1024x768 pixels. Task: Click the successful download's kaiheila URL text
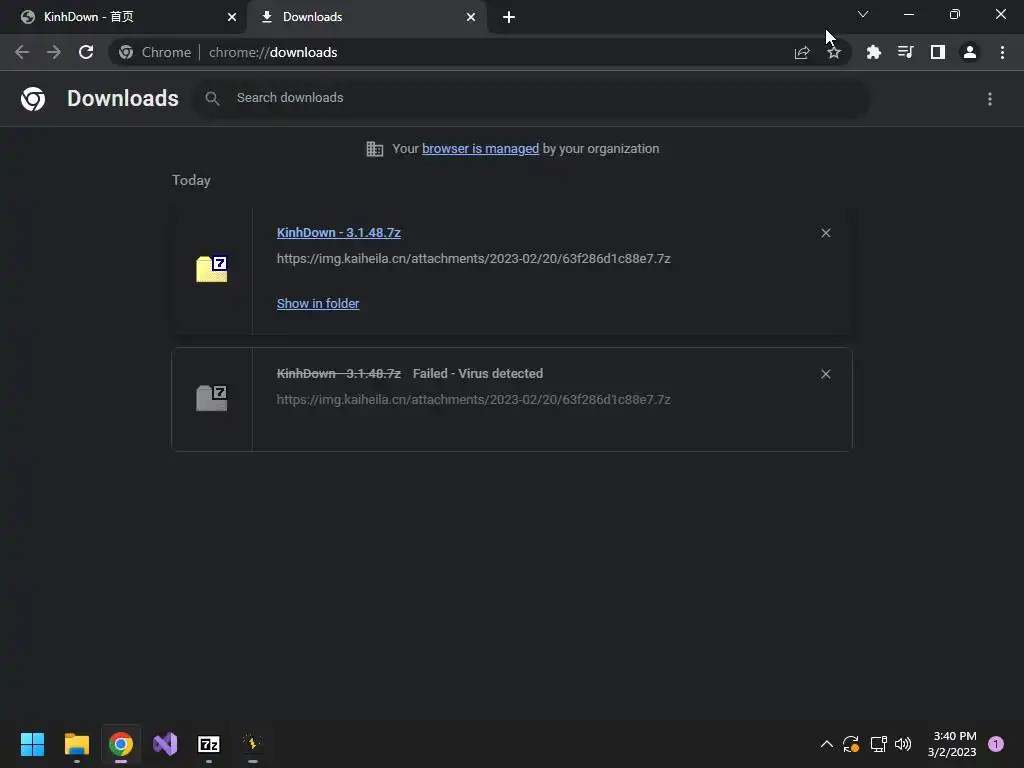tap(473, 259)
